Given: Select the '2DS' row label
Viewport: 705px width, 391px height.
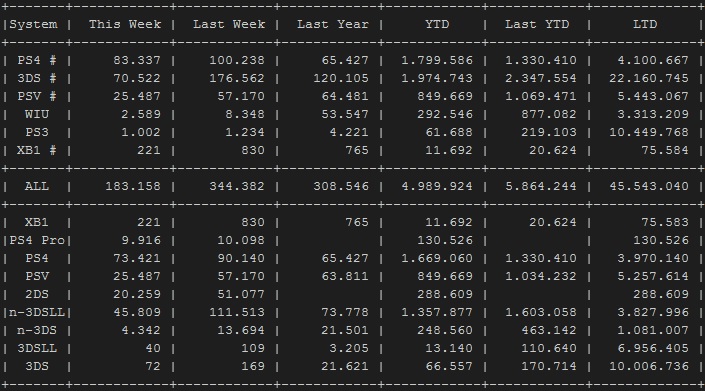Looking at the screenshot, I should pos(37,294).
